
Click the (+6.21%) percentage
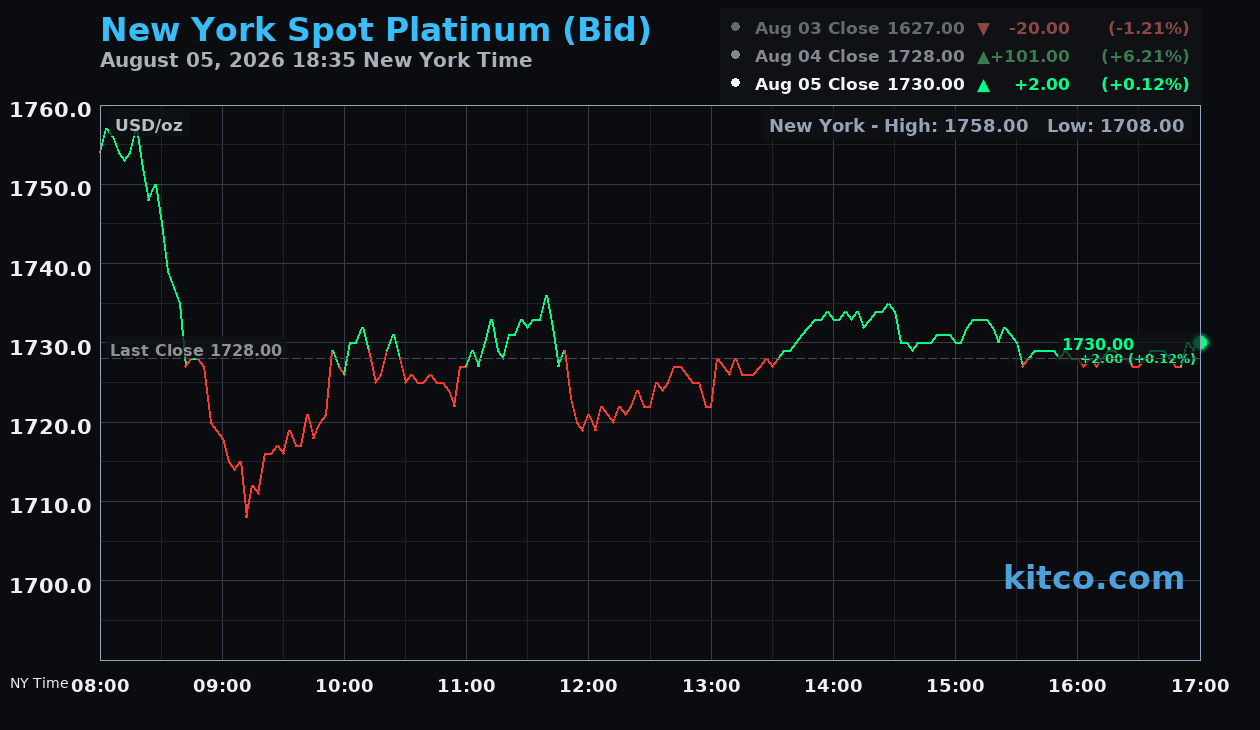point(1145,56)
